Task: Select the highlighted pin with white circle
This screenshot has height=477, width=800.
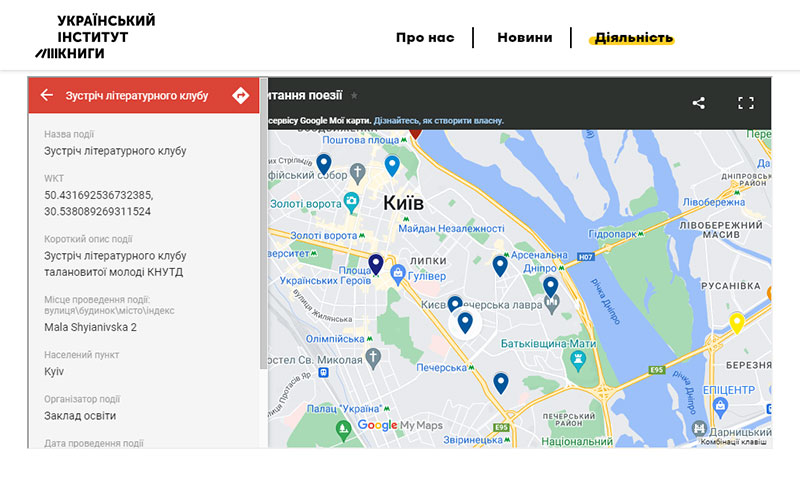Action: pos(465,323)
